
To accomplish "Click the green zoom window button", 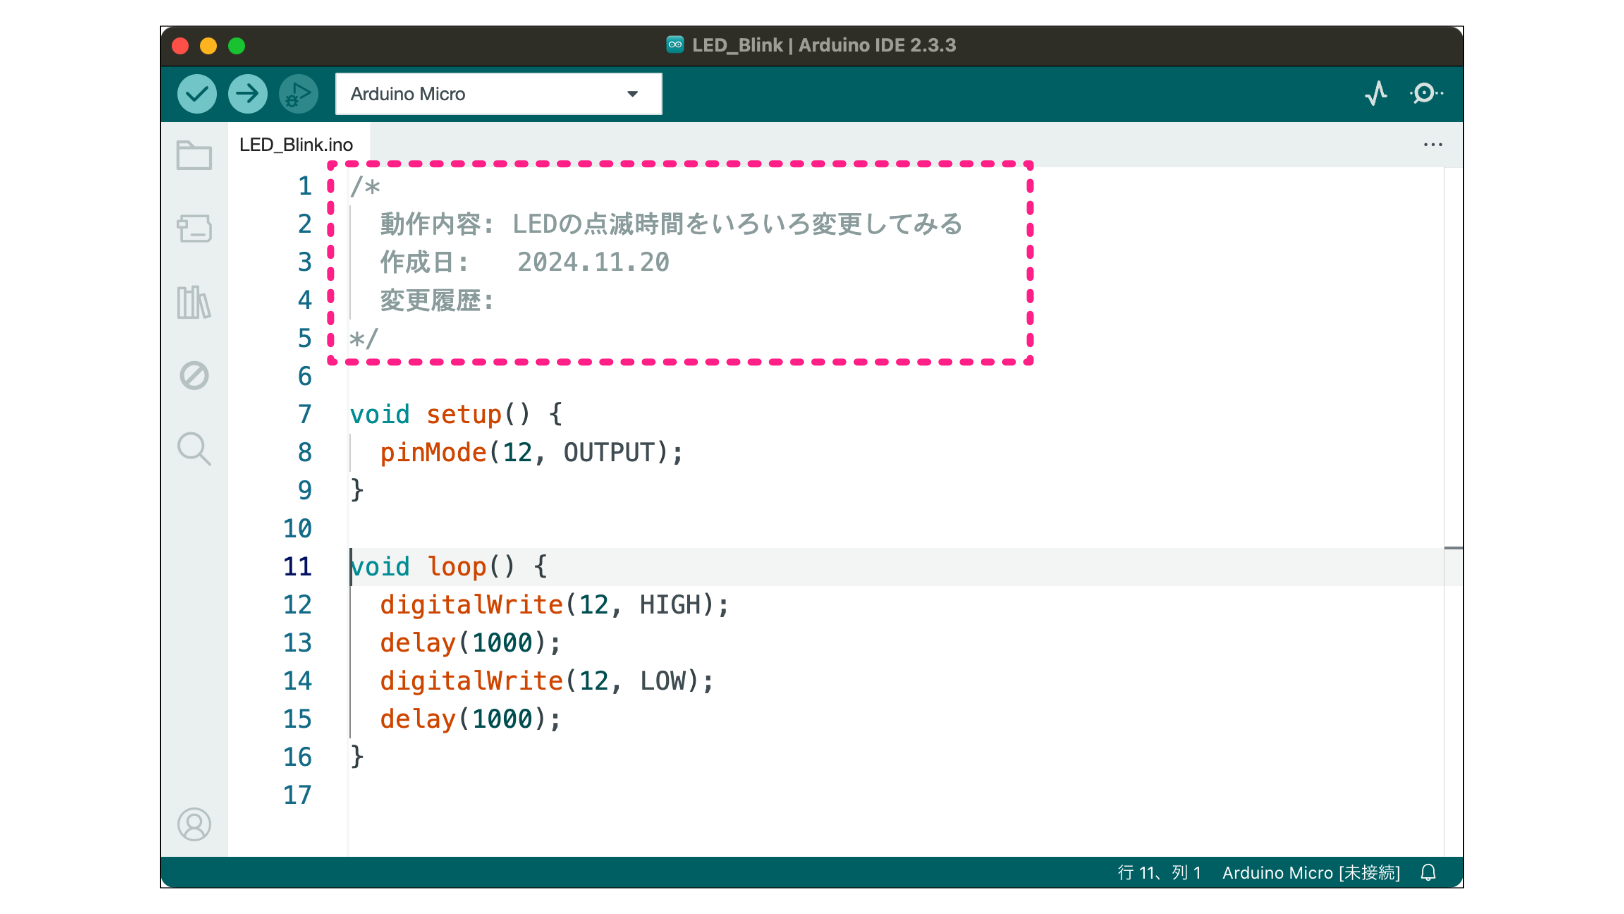I will click(x=237, y=46).
